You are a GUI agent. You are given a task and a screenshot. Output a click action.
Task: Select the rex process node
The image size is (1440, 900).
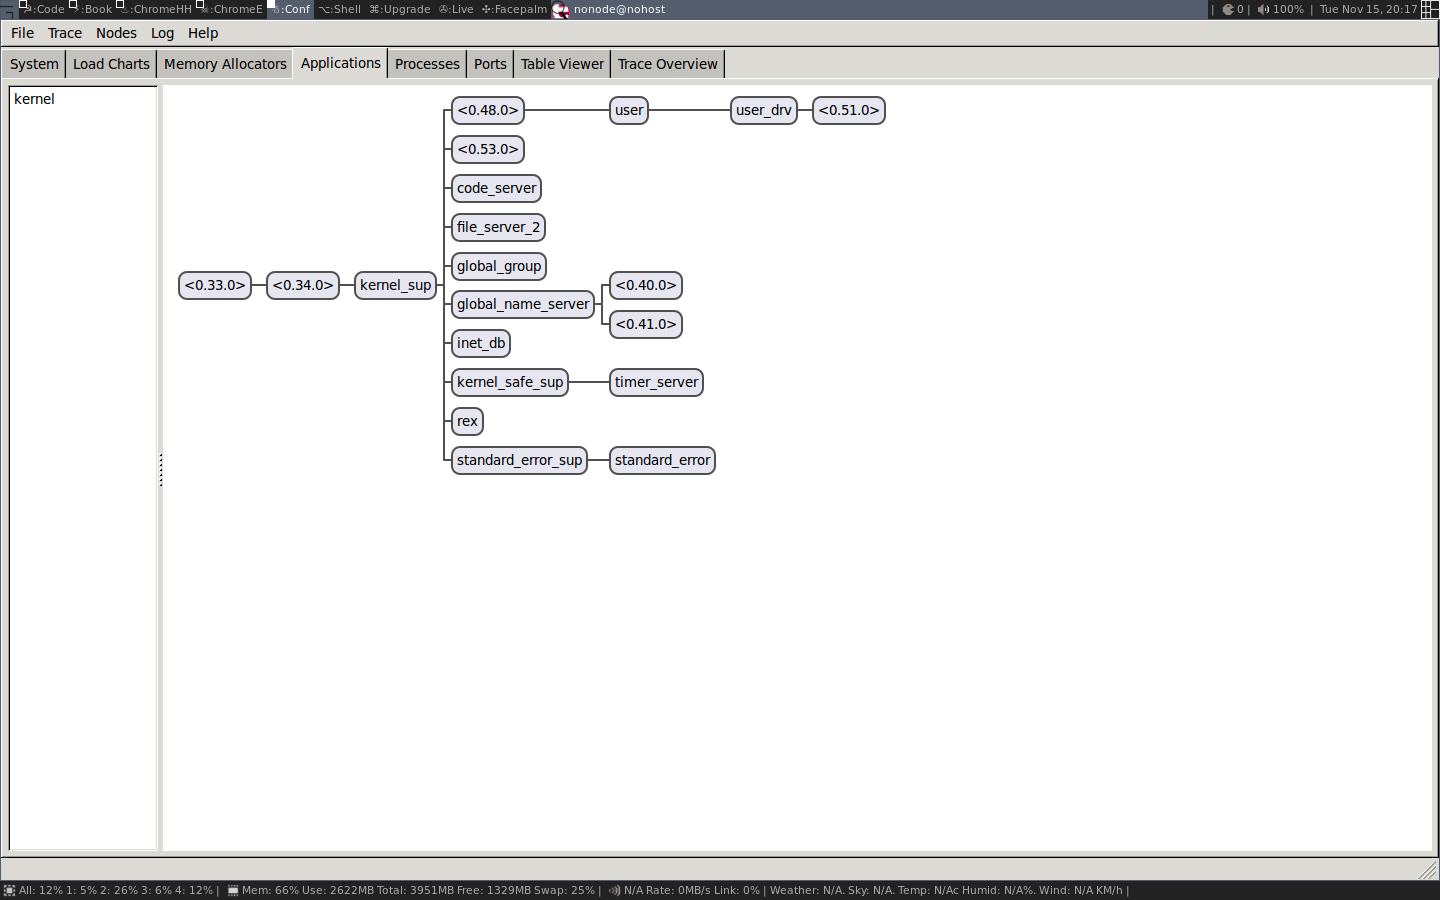(467, 421)
